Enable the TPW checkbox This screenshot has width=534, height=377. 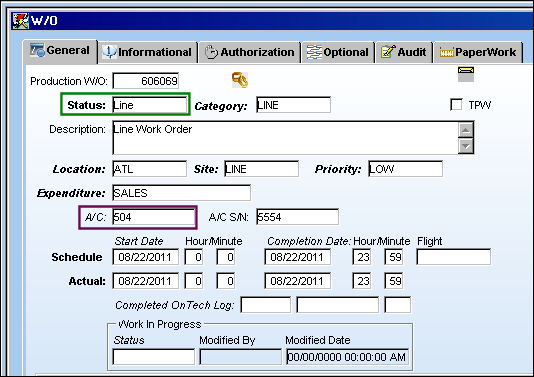456,105
